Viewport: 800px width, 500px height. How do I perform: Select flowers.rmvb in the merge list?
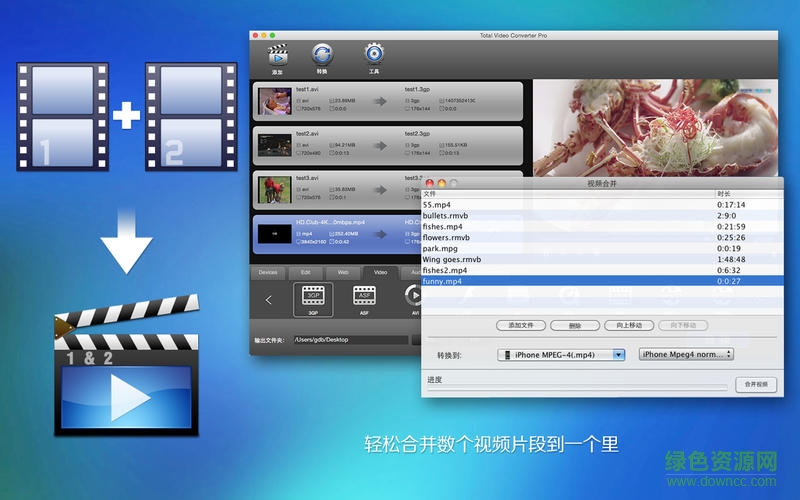coord(446,237)
